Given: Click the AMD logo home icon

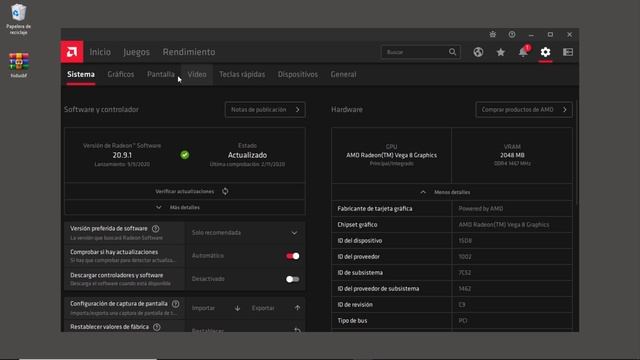Looking at the screenshot, I should point(72,52).
